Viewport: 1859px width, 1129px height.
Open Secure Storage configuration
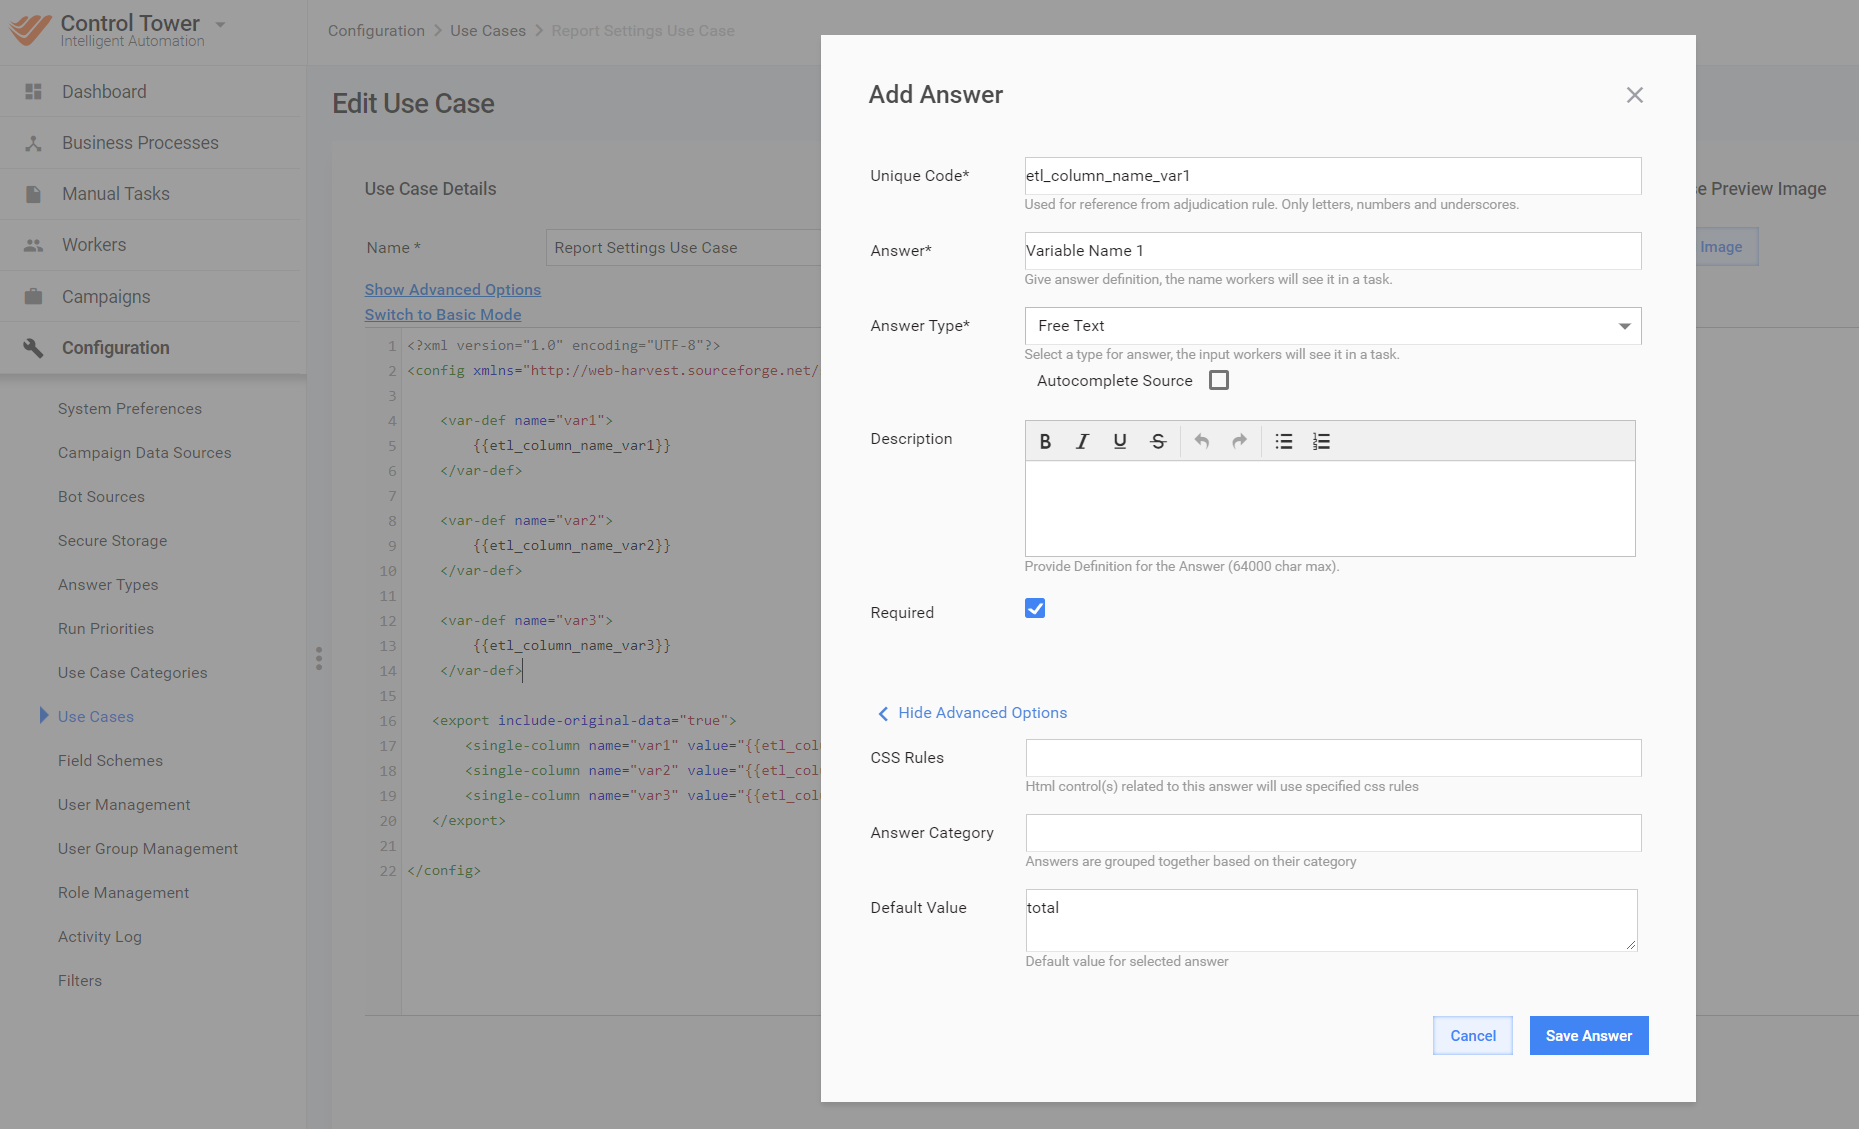[x=113, y=541]
